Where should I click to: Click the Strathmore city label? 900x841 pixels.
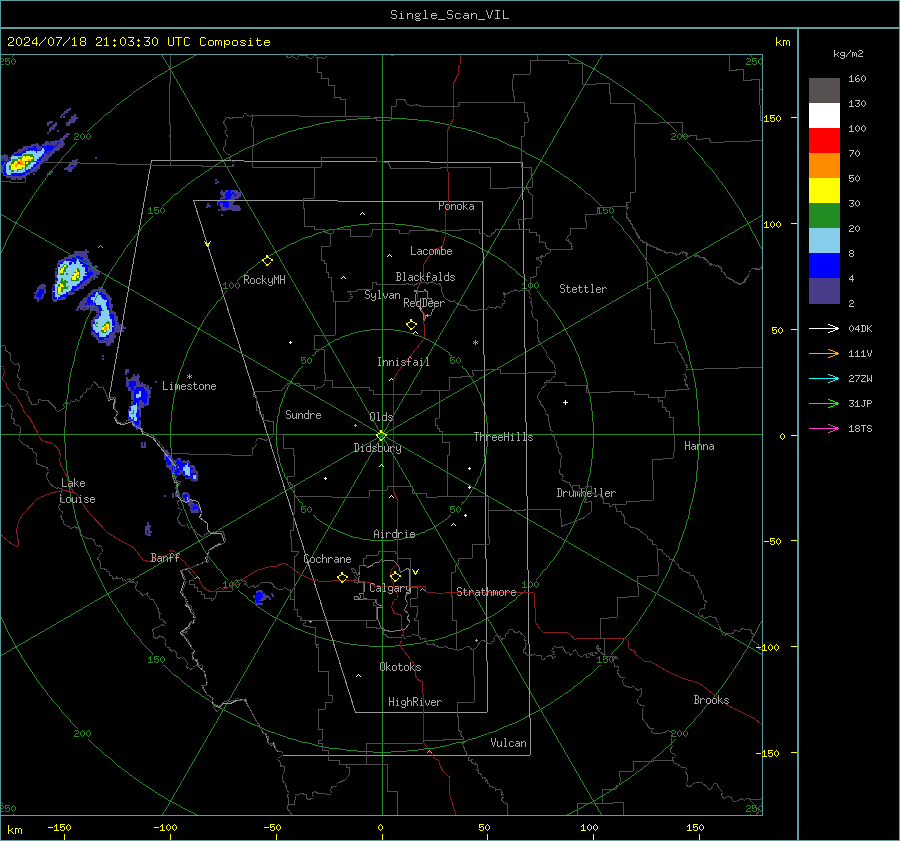coord(486,592)
